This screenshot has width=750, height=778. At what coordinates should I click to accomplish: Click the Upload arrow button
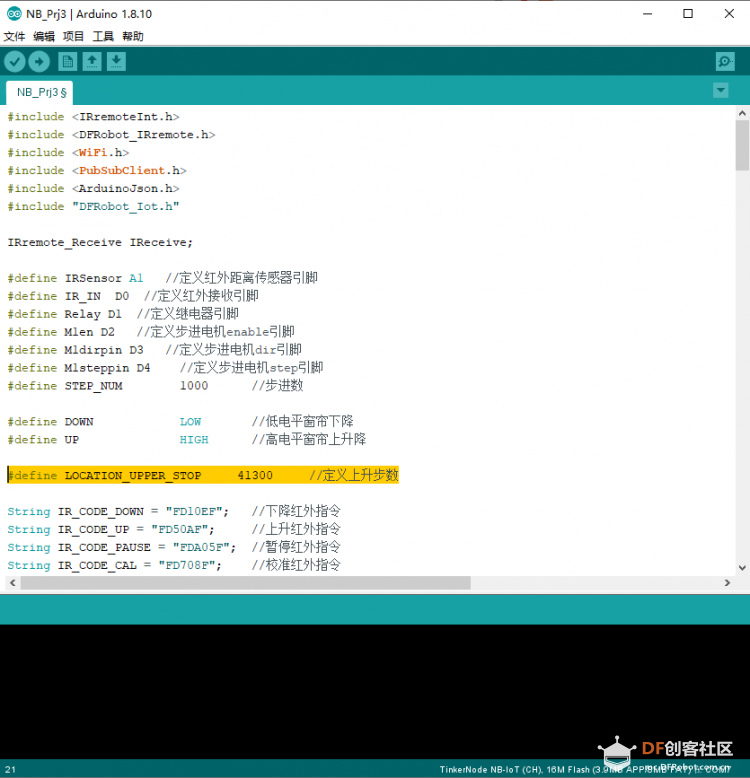39,62
